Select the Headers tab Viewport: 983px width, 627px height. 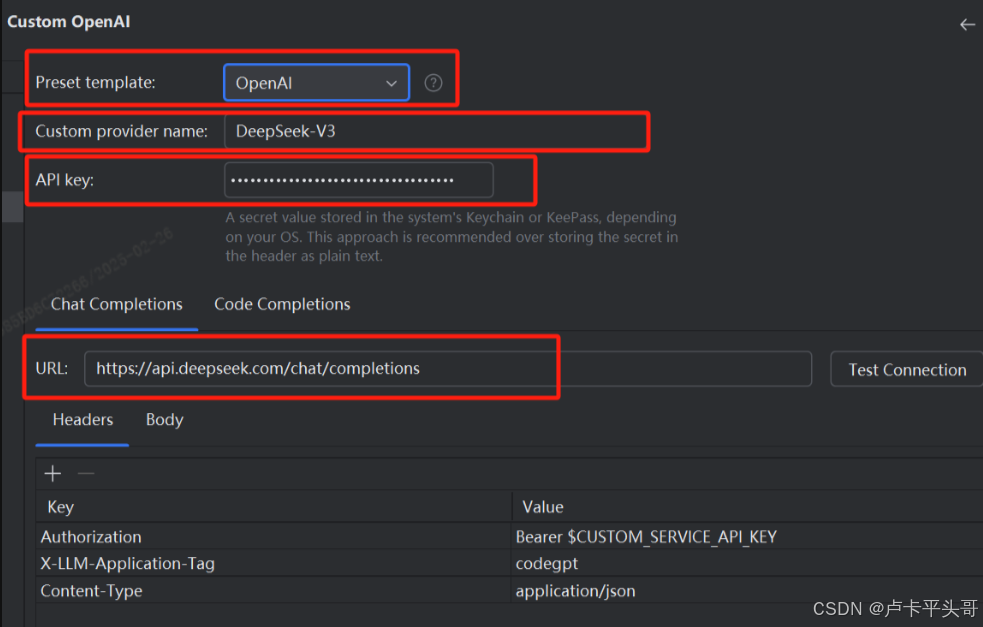point(83,420)
